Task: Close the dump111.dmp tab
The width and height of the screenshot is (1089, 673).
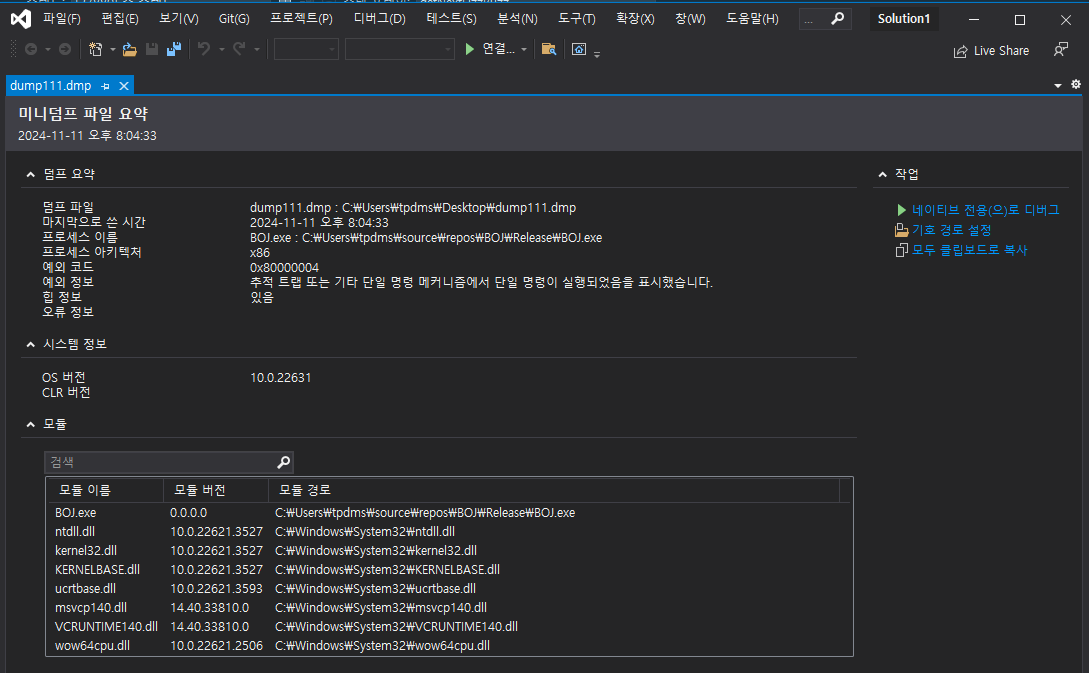Action: point(124,85)
